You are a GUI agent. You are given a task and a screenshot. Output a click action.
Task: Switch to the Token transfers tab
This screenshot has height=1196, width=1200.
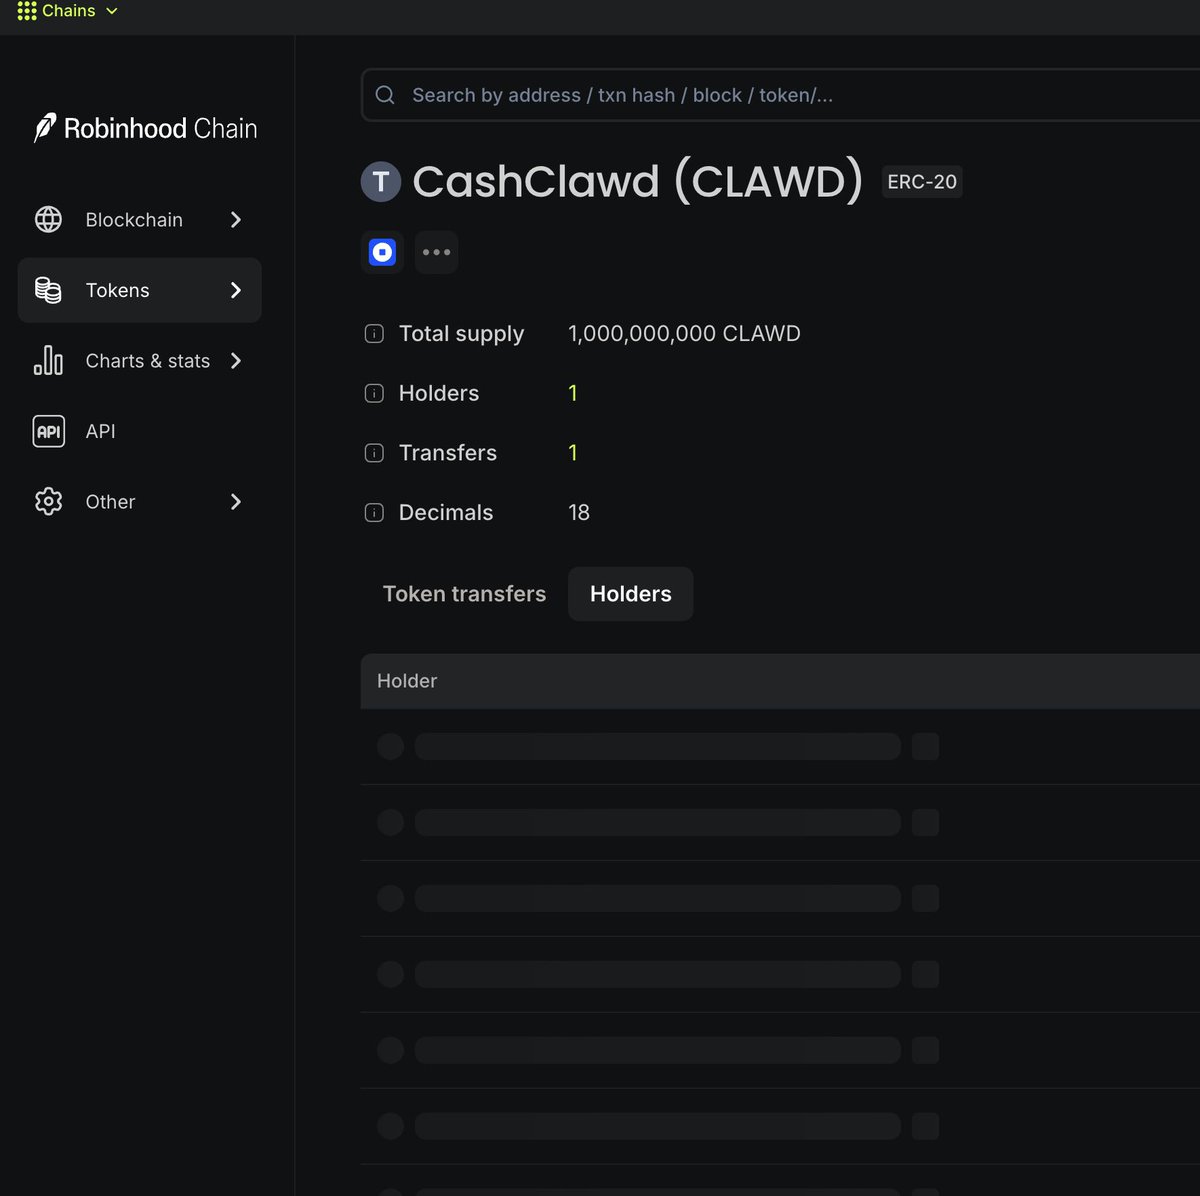tap(464, 594)
